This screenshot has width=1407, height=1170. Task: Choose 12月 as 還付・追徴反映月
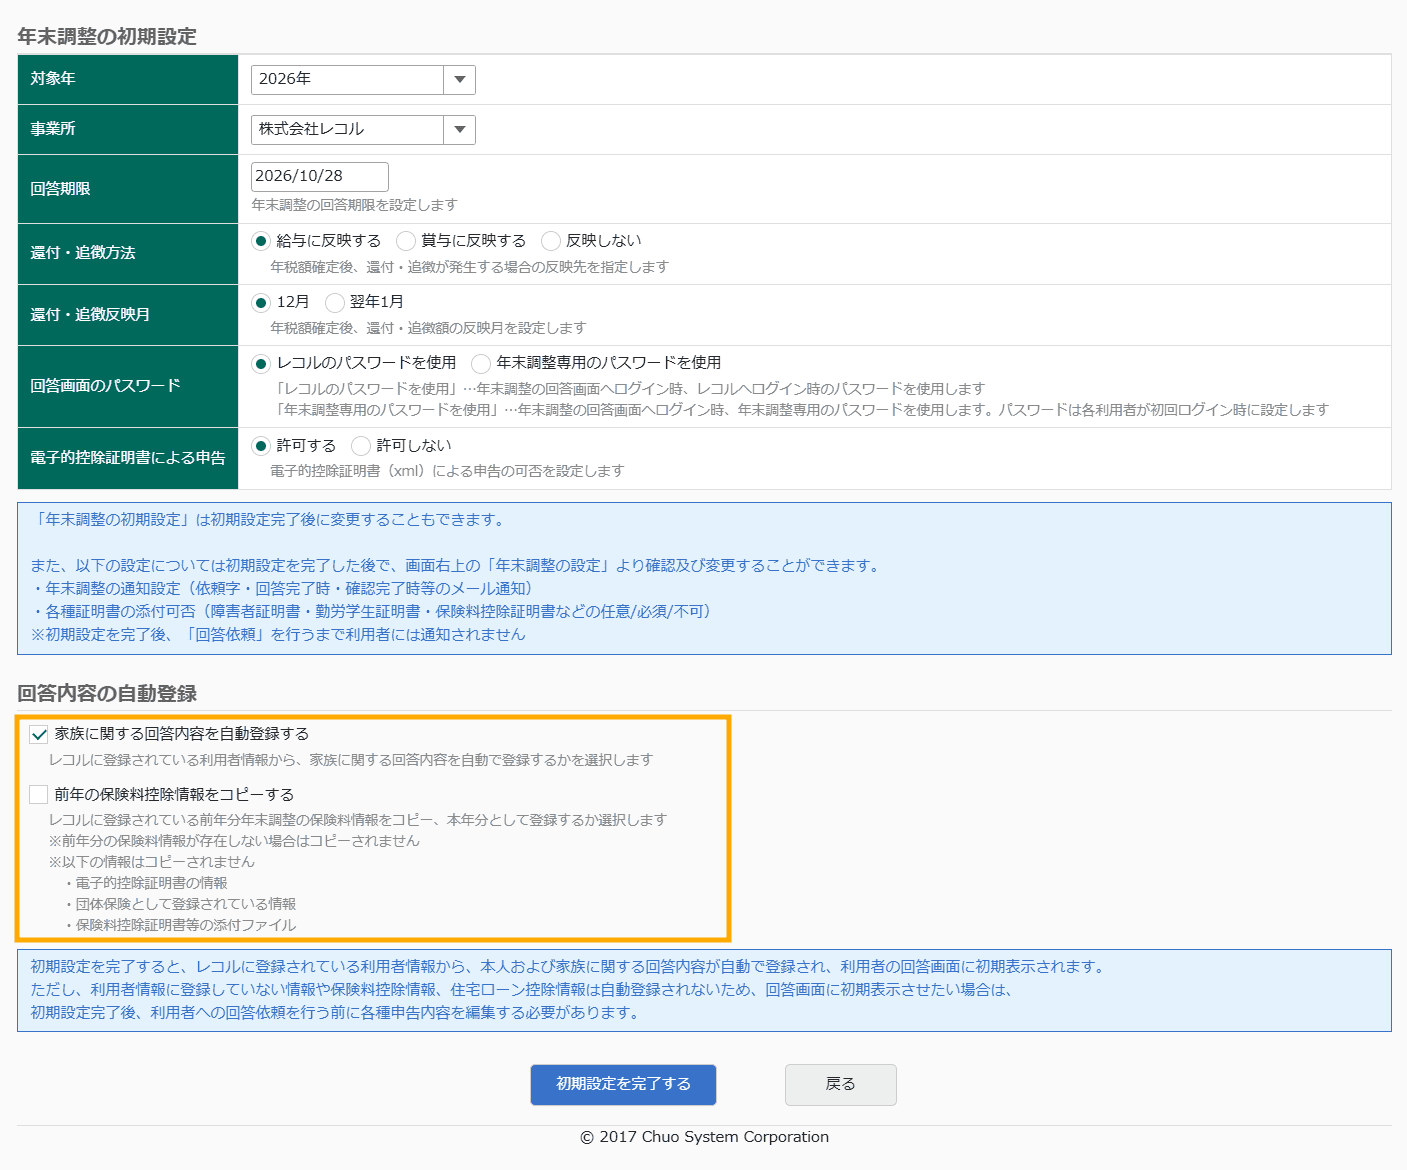(261, 302)
